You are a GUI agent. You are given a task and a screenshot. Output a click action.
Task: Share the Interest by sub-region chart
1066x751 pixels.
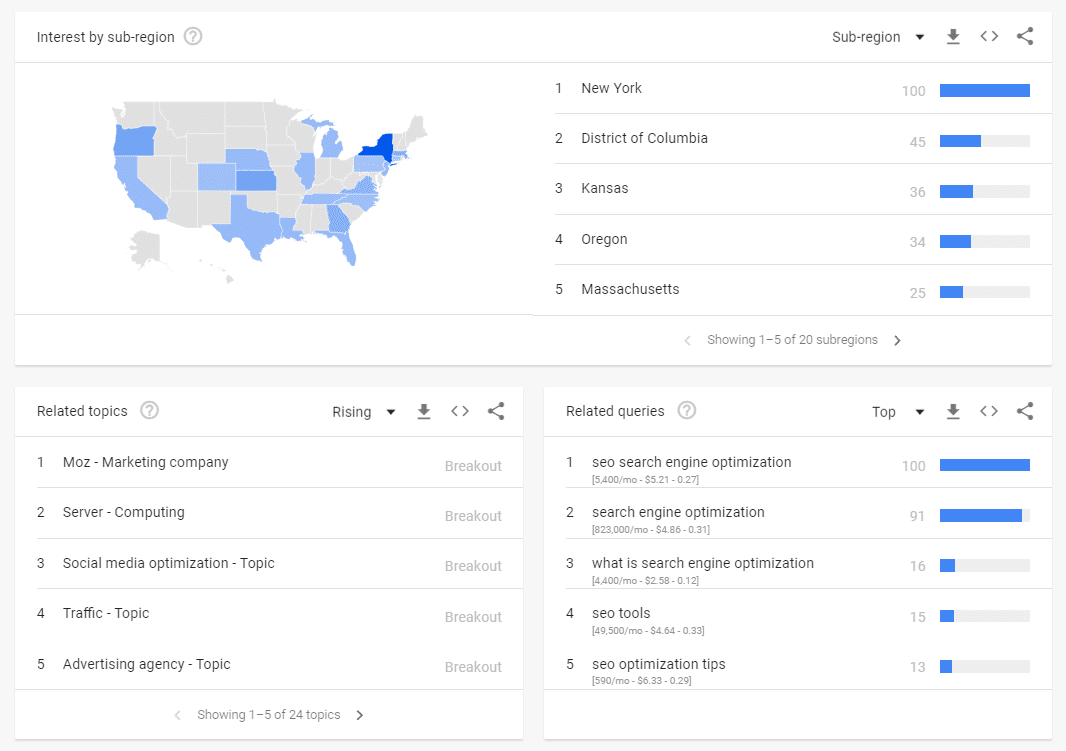tap(1025, 36)
